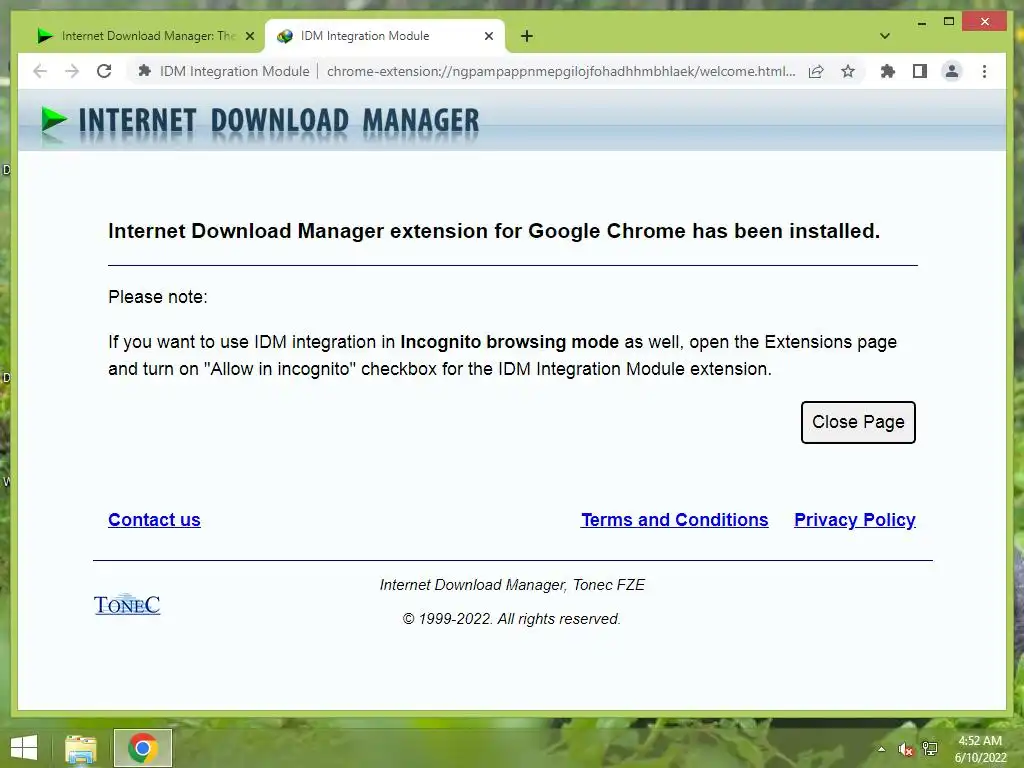Screen dimensions: 1024x768
Task: Toggle the Chrome side panel
Action: click(920, 71)
